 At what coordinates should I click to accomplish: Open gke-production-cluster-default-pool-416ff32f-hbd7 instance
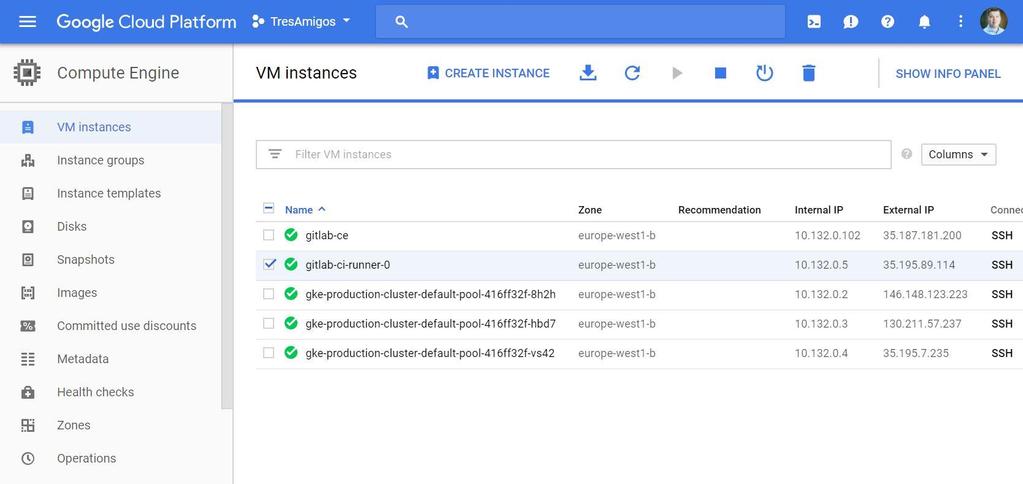pos(431,324)
